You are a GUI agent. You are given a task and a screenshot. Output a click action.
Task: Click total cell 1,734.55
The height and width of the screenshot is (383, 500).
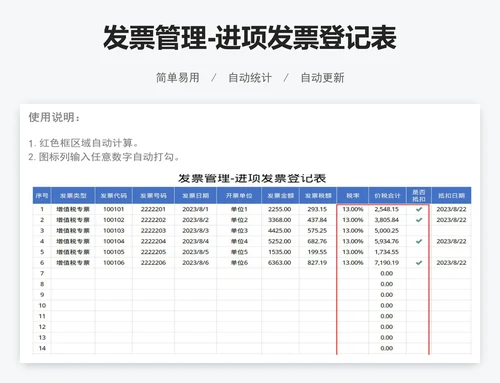click(387, 252)
